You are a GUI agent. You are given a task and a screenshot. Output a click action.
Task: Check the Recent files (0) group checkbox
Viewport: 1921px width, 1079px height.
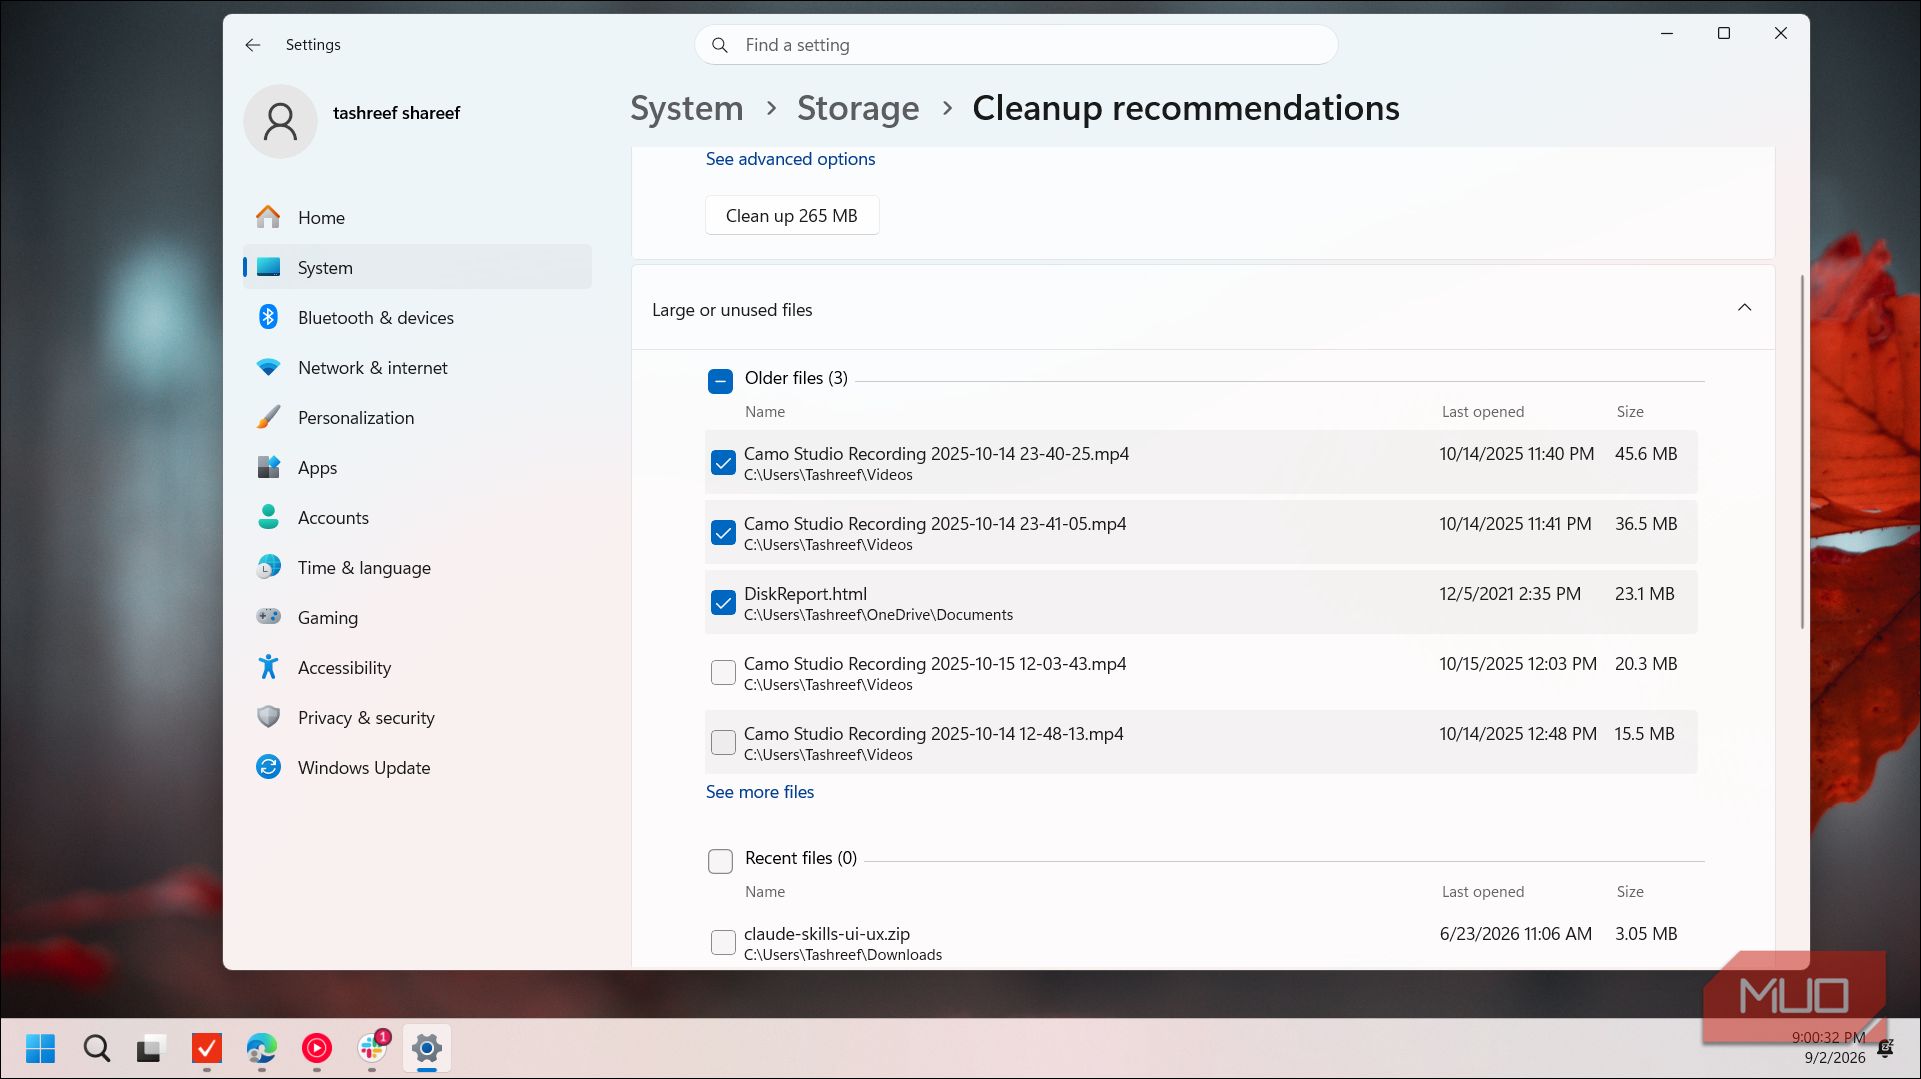point(720,861)
